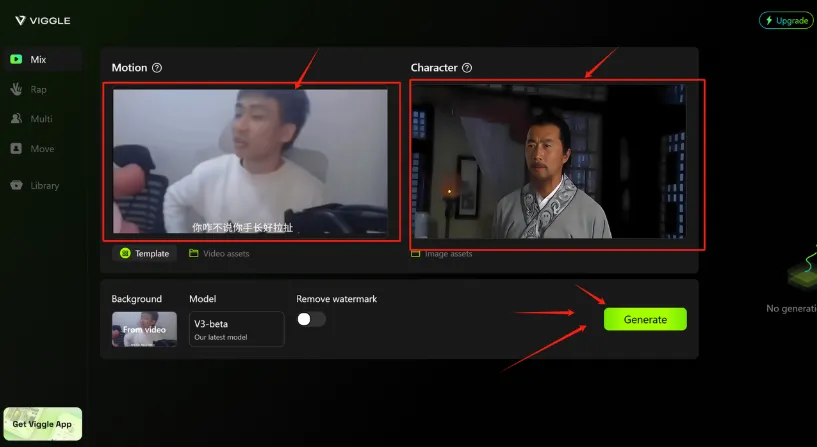This screenshot has height=447, width=817.
Task: Click the green Generate button
Action: [645, 319]
